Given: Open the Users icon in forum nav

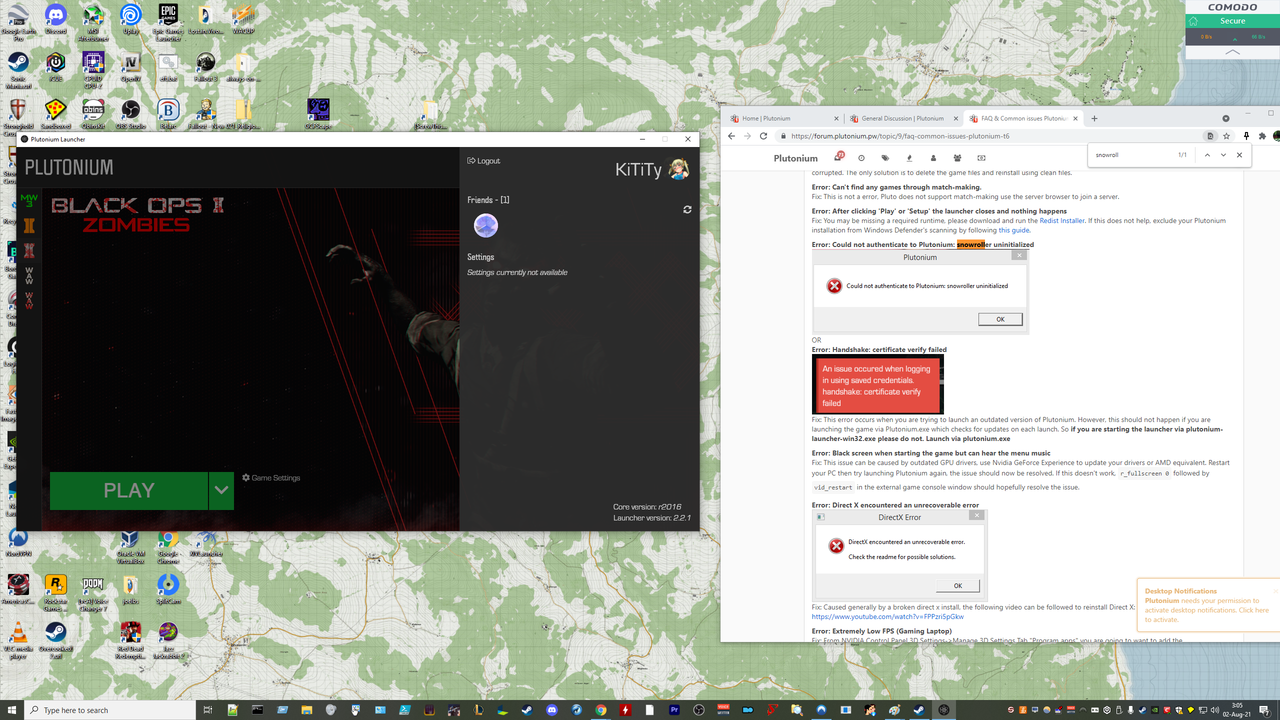Looking at the screenshot, I should pyautogui.click(x=933, y=158).
